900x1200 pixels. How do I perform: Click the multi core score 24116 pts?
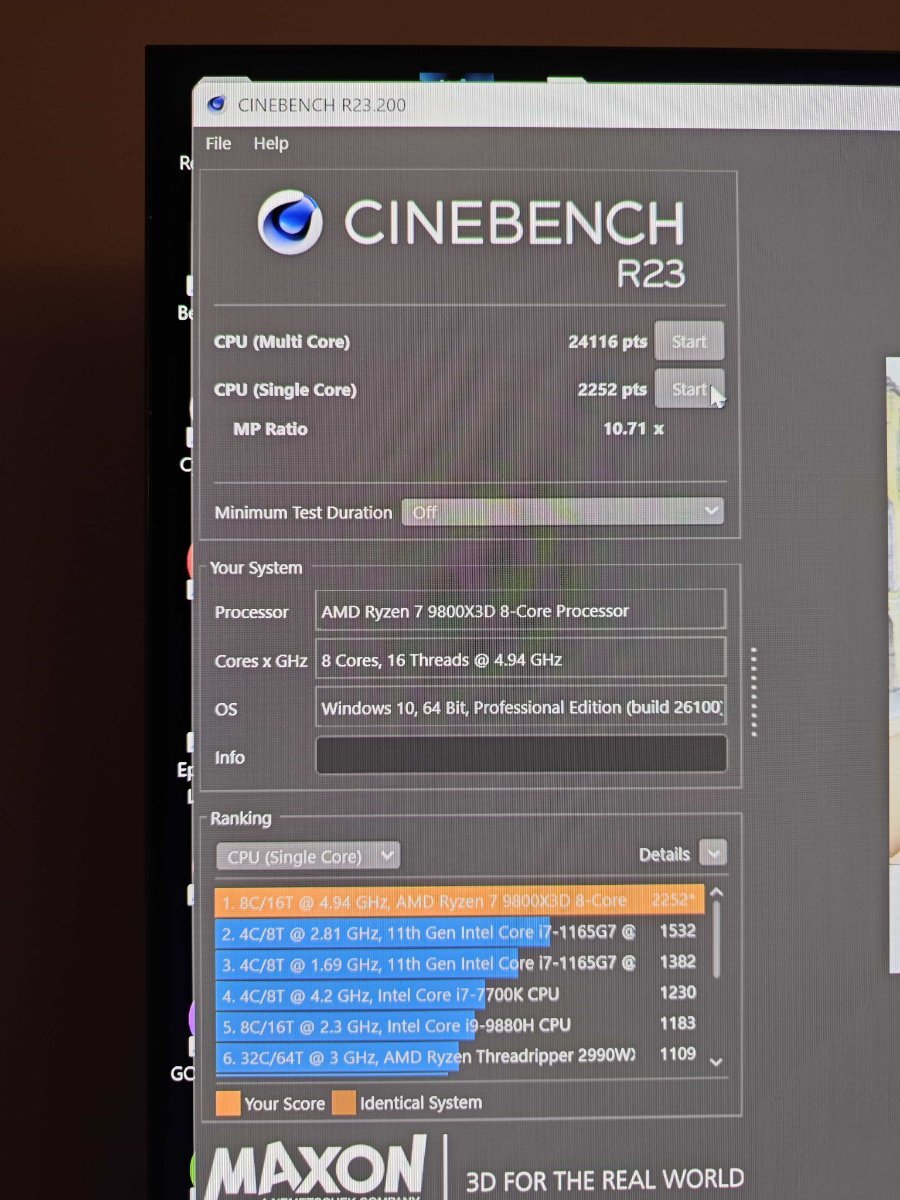pos(607,342)
